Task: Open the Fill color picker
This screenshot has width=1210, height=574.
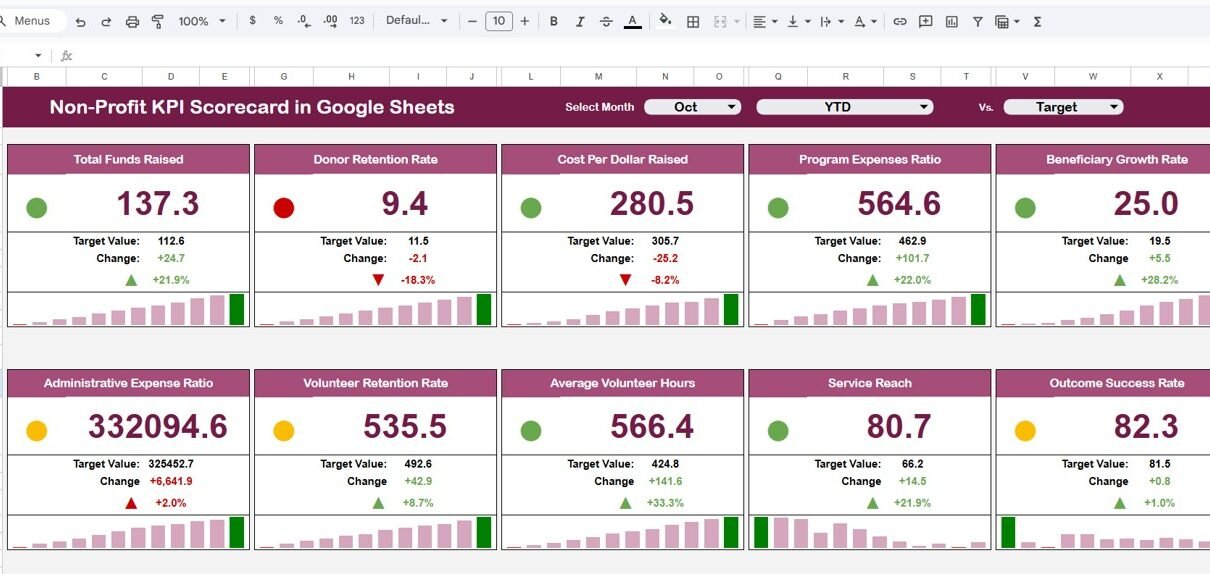Action: pyautogui.click(x=666, y=21)
